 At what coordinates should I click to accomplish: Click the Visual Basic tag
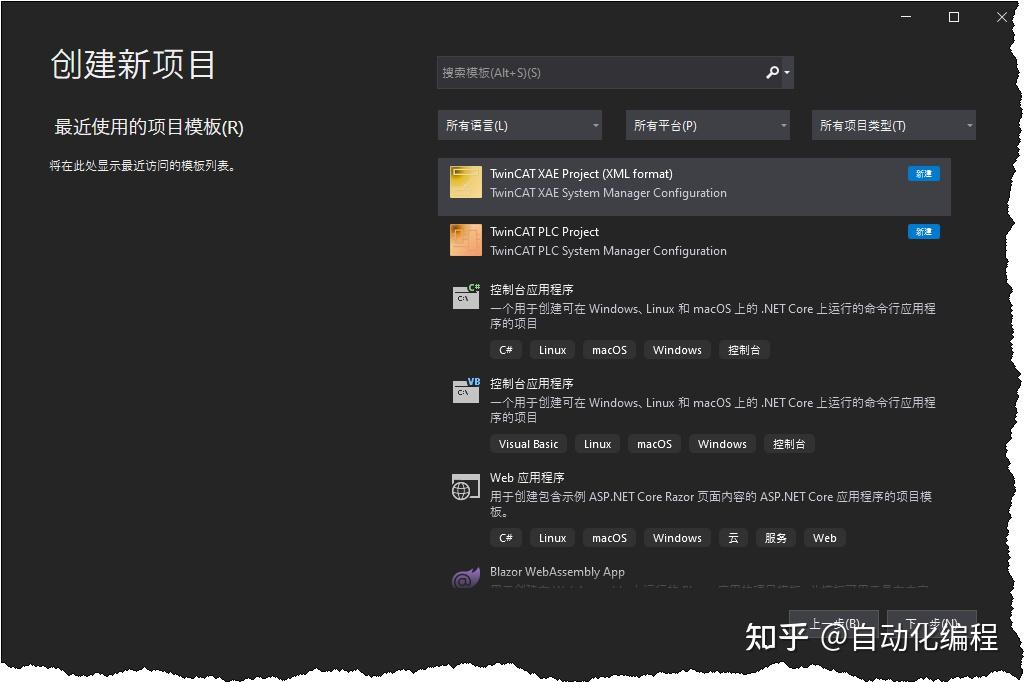528,444
